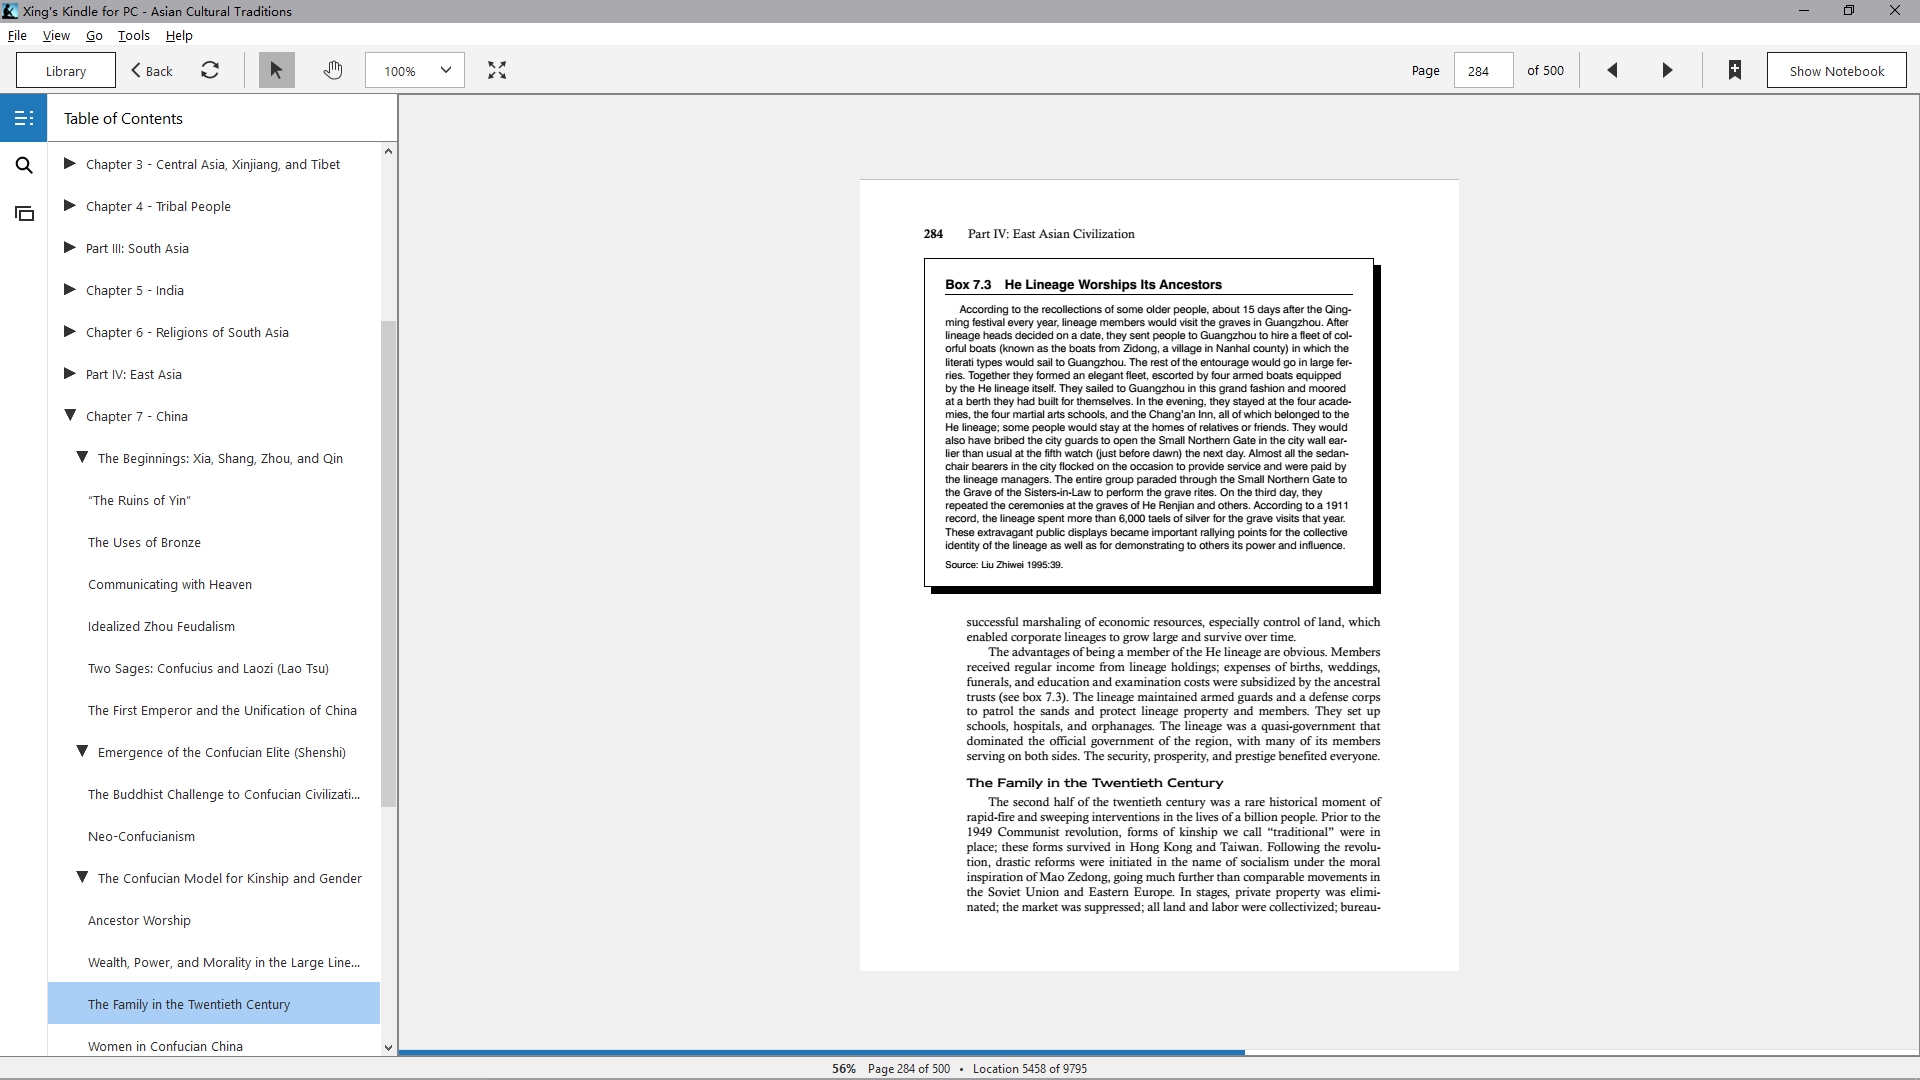Click the table of contents scrollbar thumb
This screenshot has height=1080, width=1920.
coord(388,563)
